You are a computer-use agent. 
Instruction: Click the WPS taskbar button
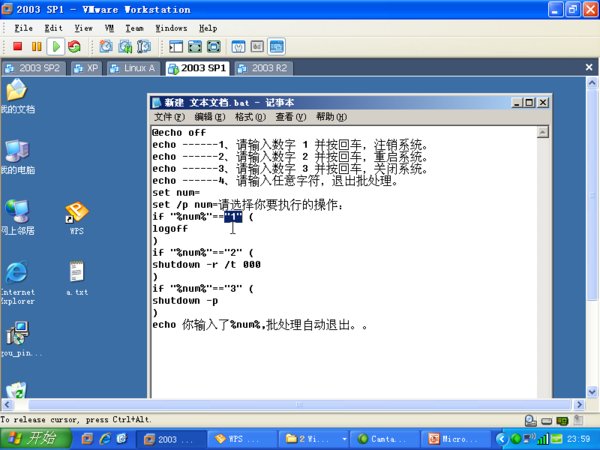pos(242,439)
